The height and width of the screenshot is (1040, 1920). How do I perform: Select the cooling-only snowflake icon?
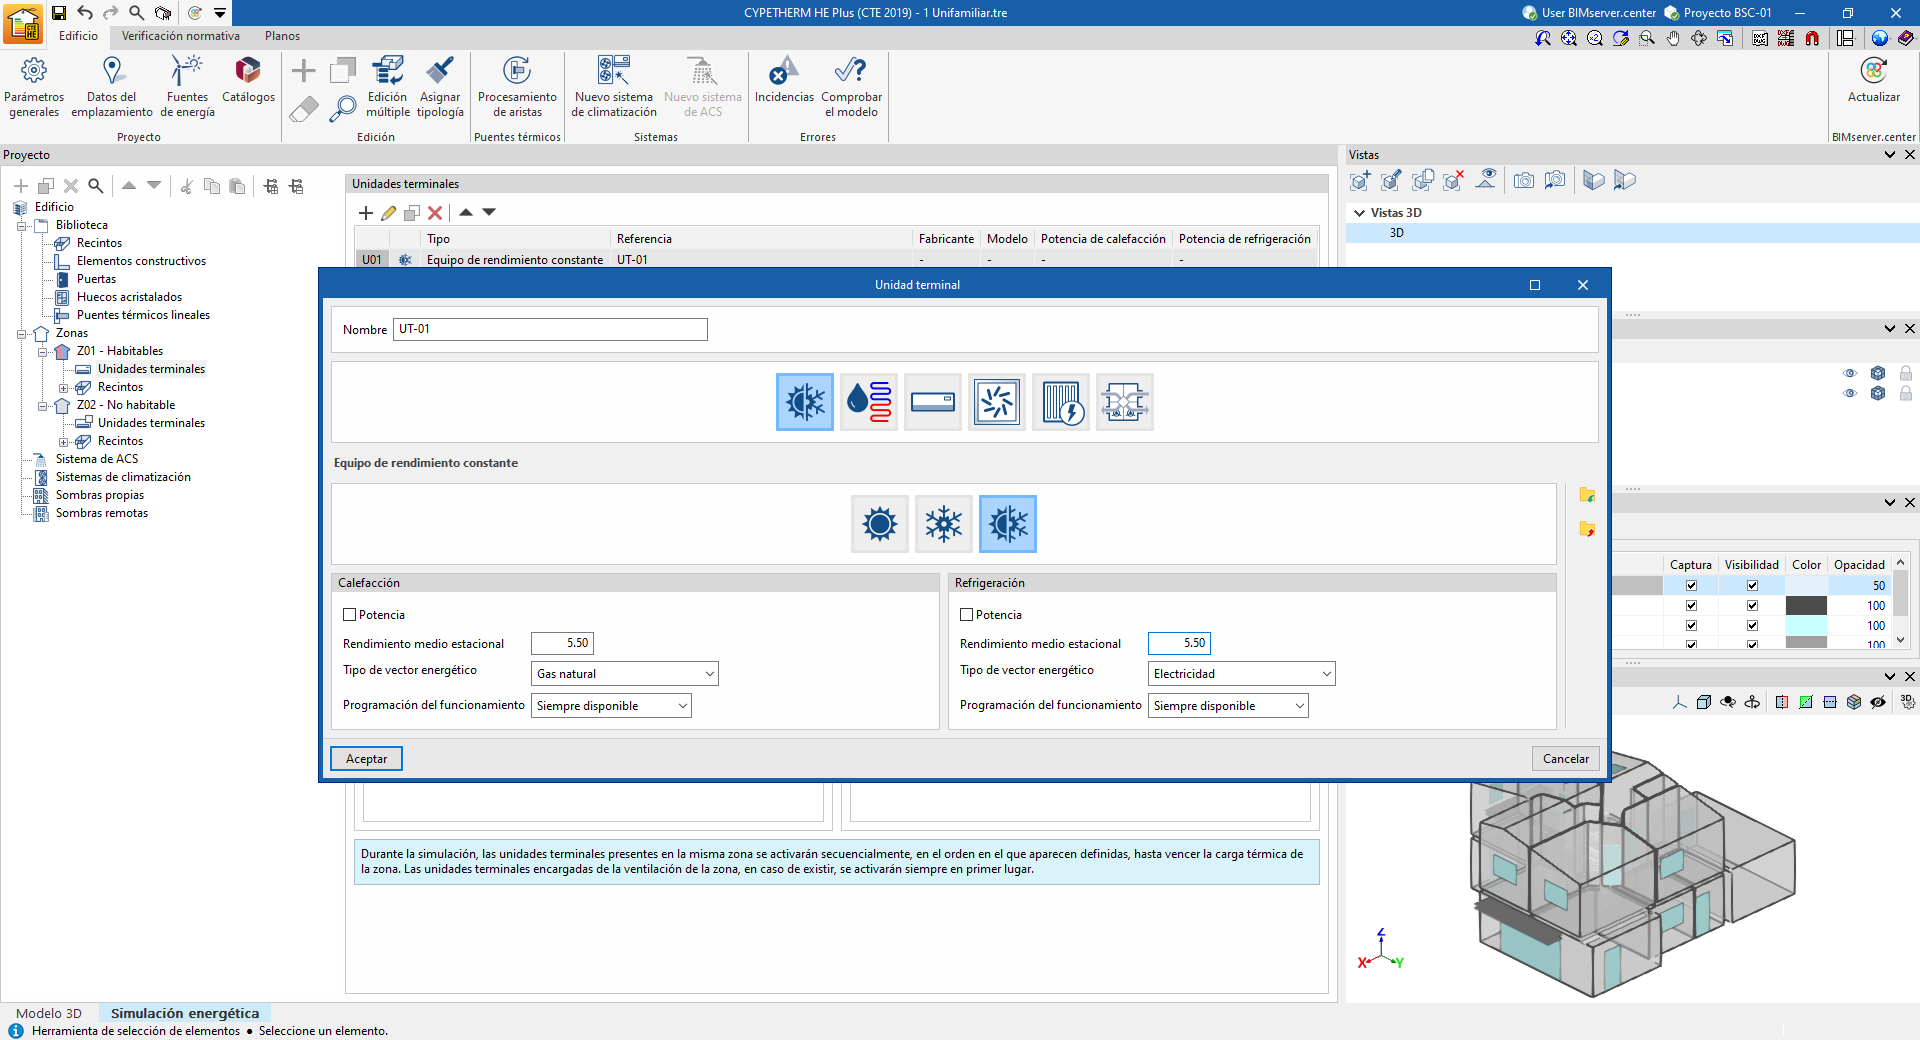click(943, 524)
